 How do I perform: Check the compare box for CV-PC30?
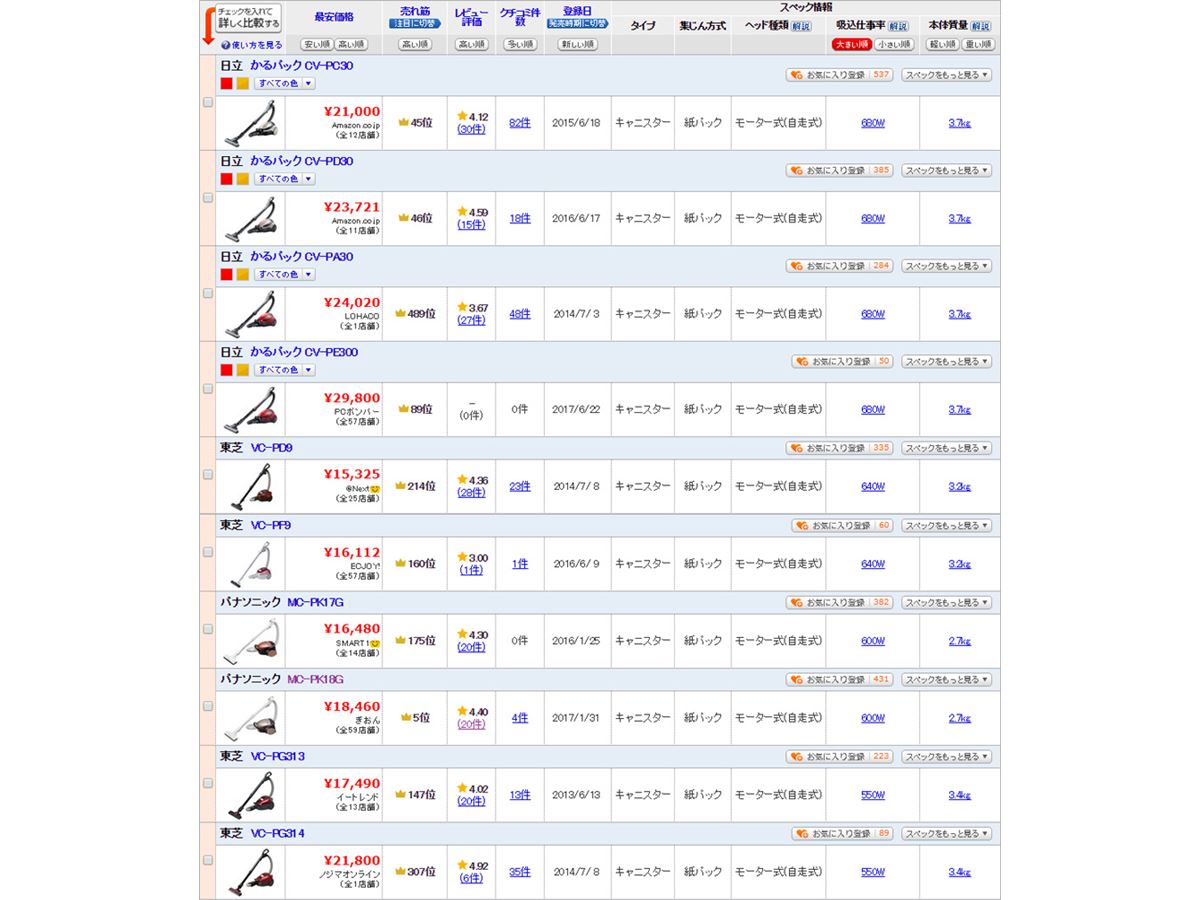pyautogui.click(x=208, y=102)
